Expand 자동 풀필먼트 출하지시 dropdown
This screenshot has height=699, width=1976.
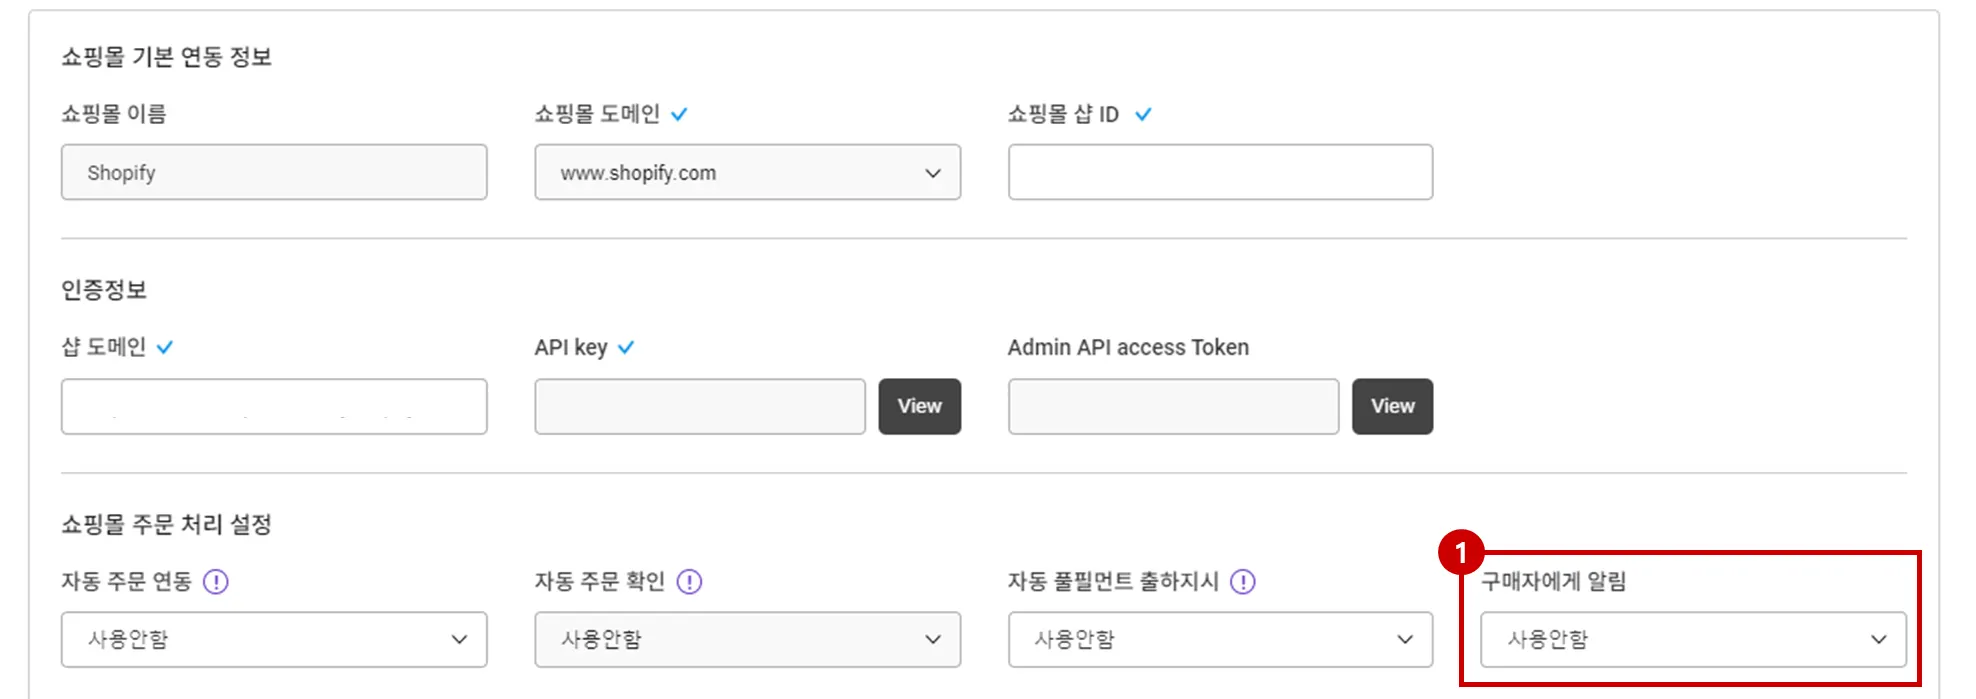point(1220,639)
